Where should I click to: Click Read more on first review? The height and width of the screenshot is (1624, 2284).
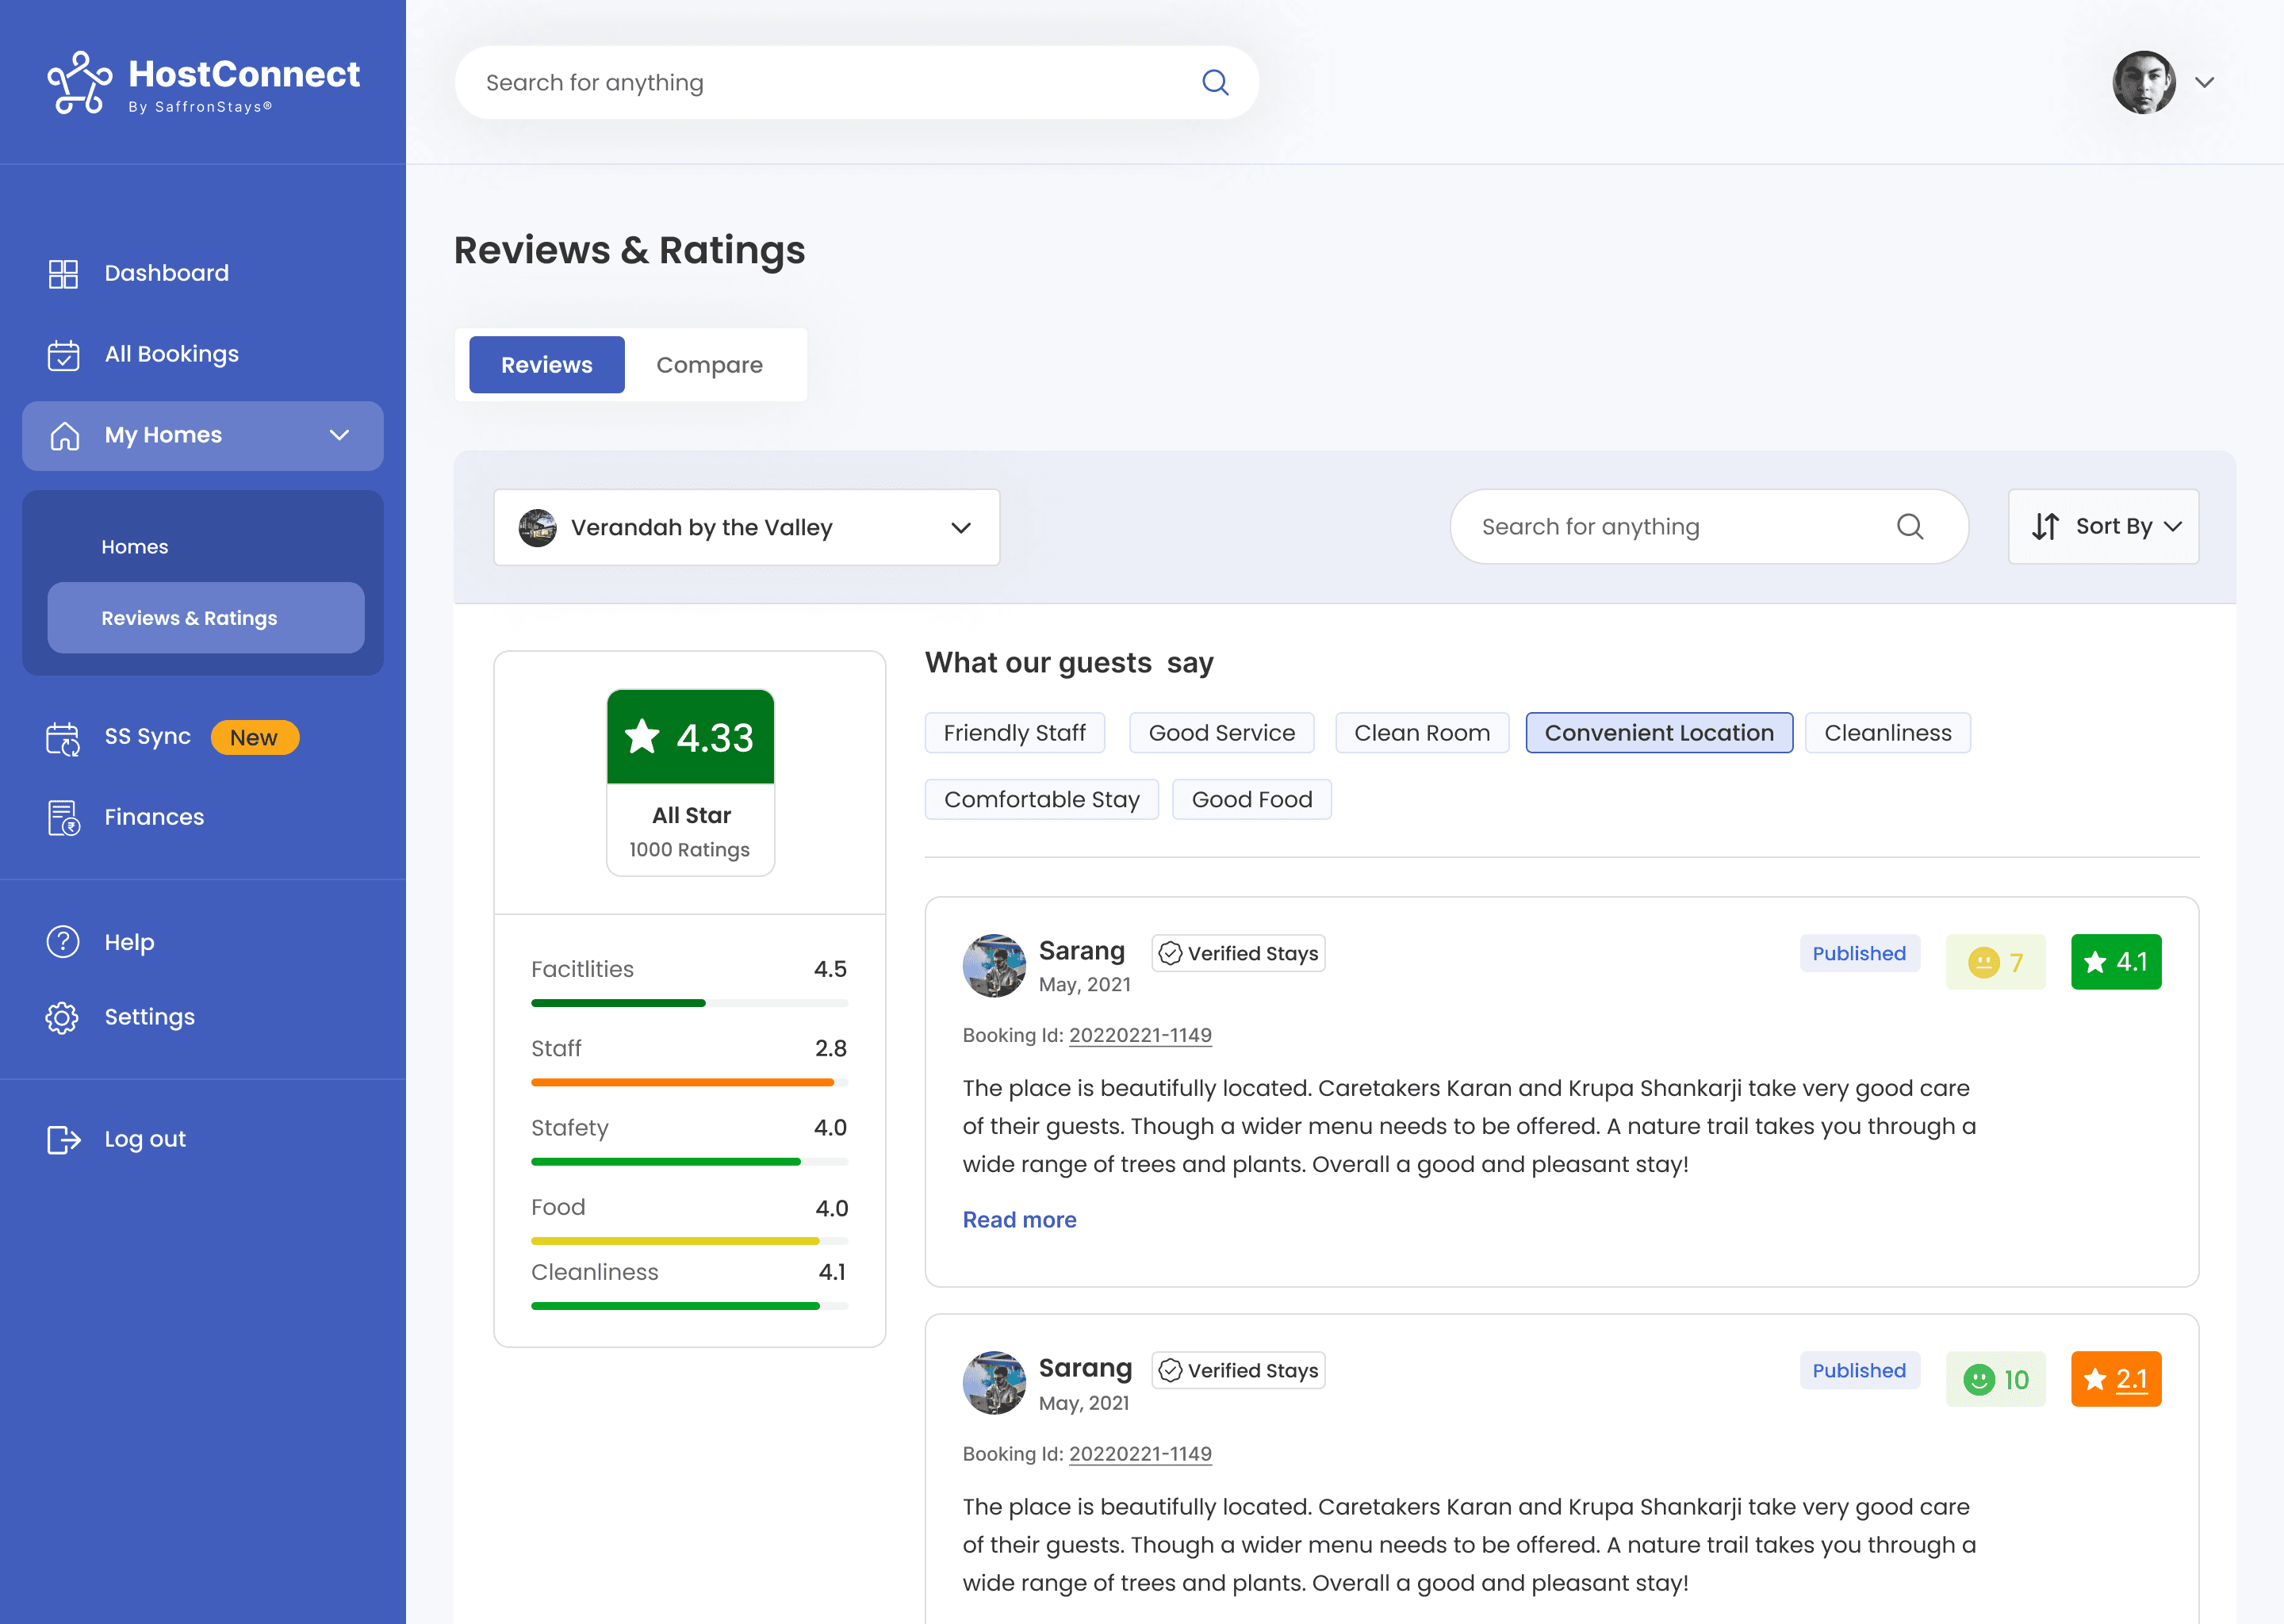(x=1019, y=1219)
